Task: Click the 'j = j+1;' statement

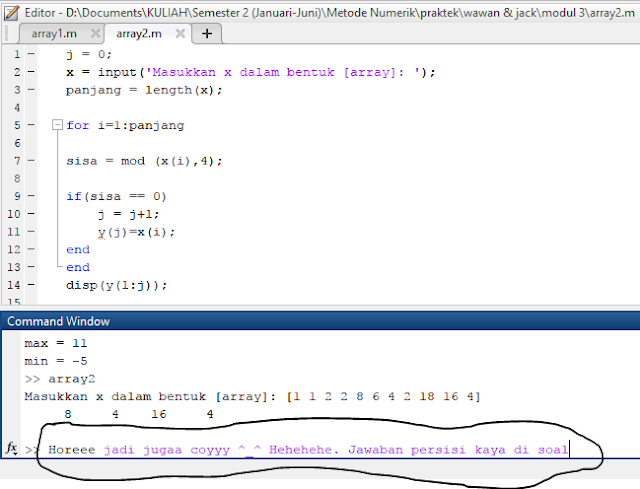Action: [x=128, y=214]
